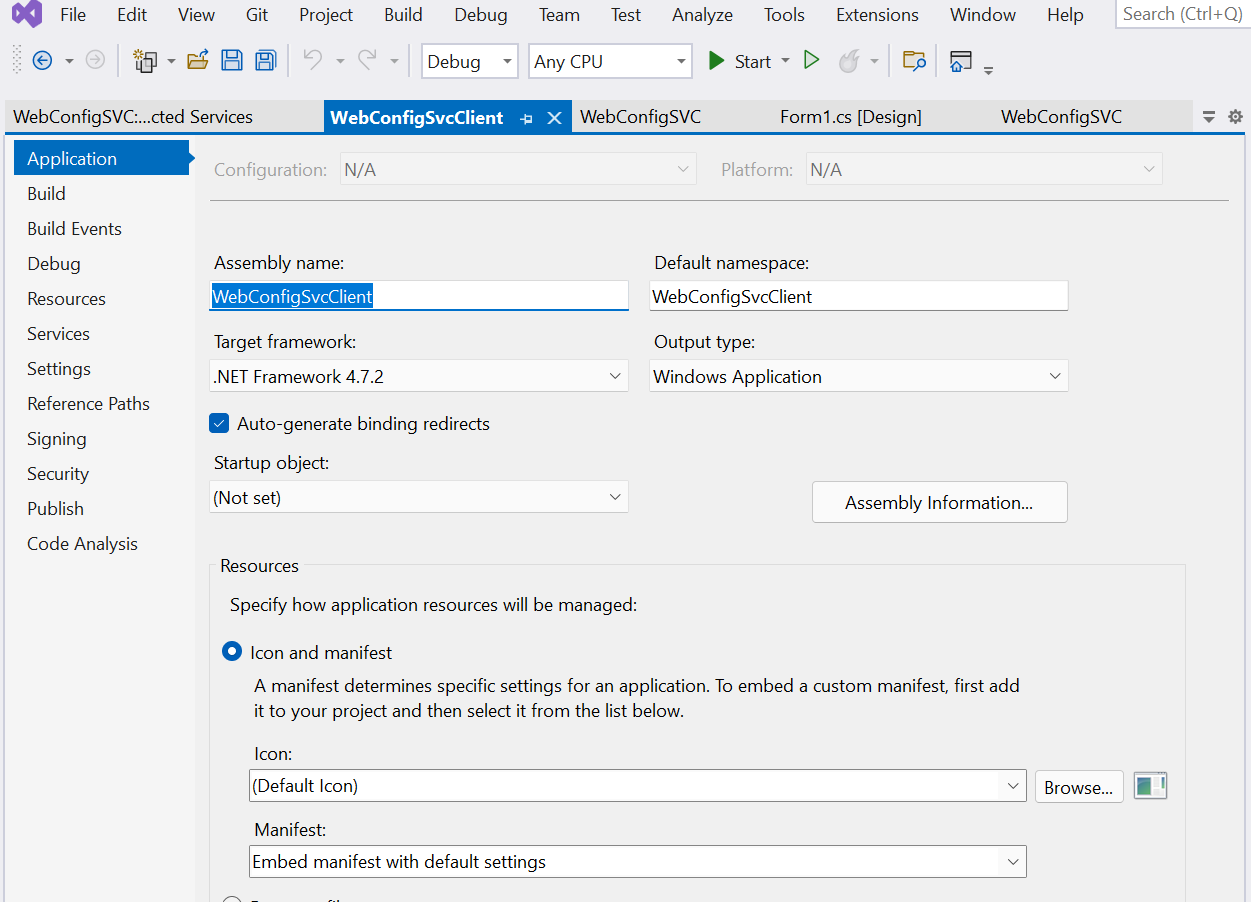Click the Hot Reload flame icon
This screenshot has height=902, width=1251.
[848, 61]
